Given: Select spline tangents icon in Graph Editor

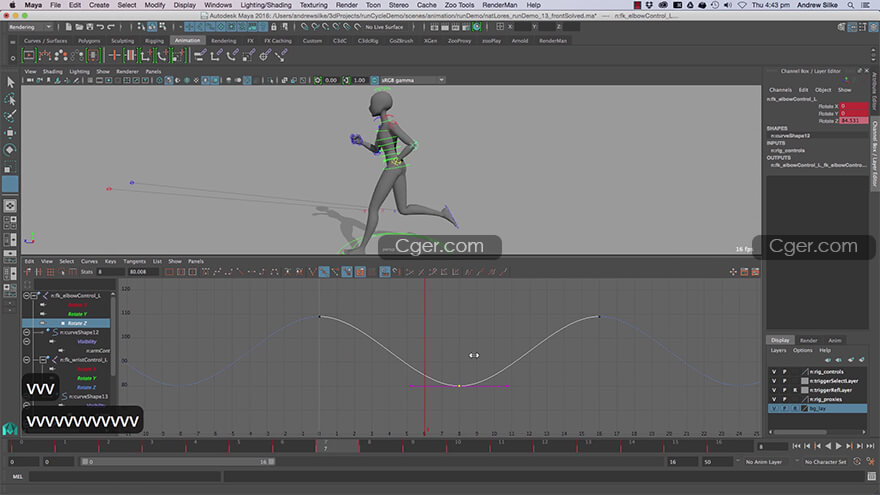Looking at the screenshot, I should click(217, 272).
